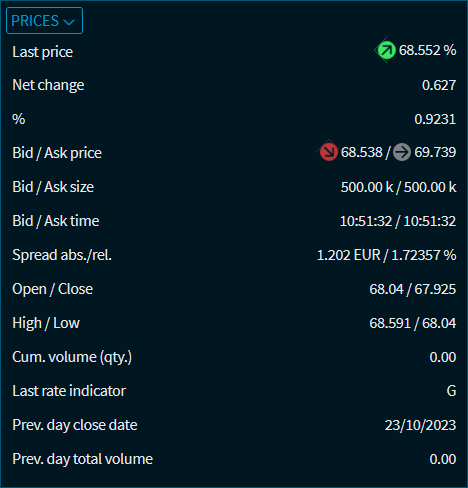Click the chevron beside PRICES
This screenshot has width=468, height=488.
point(69,22)
